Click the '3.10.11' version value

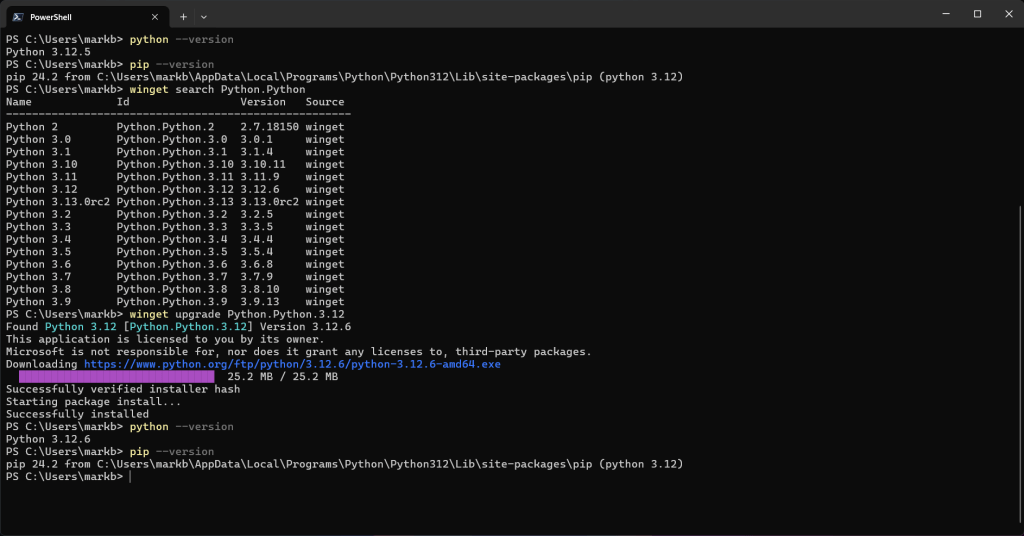[x=263, y=165]
